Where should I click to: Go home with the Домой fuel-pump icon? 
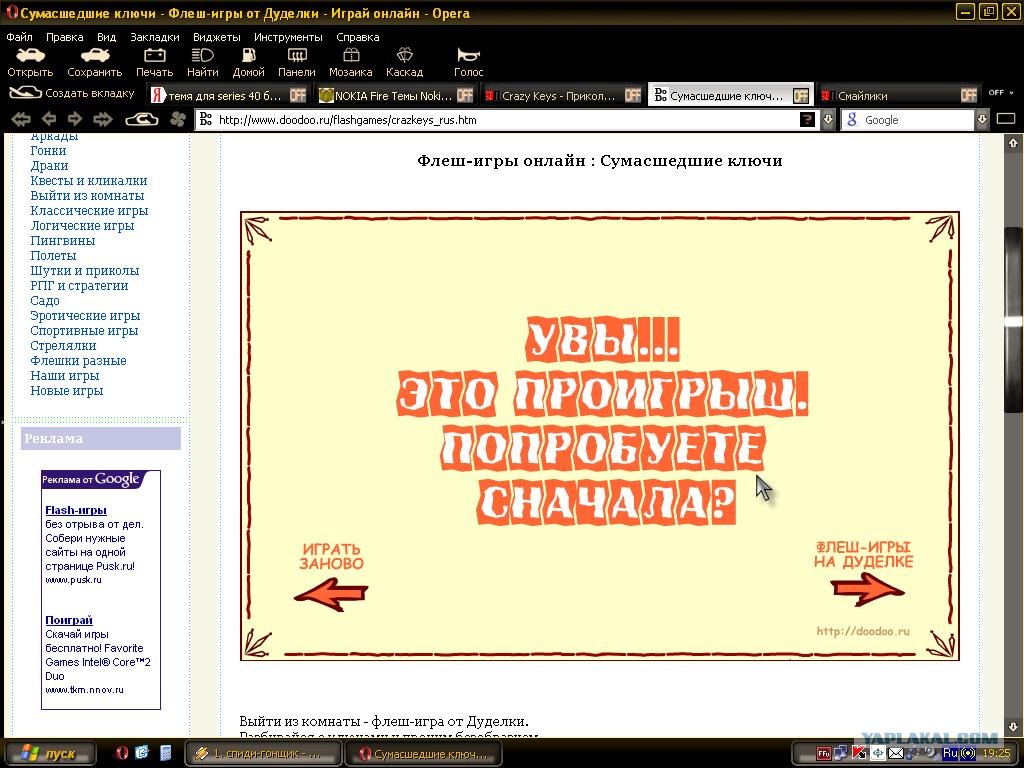click(x=249, y=56)
